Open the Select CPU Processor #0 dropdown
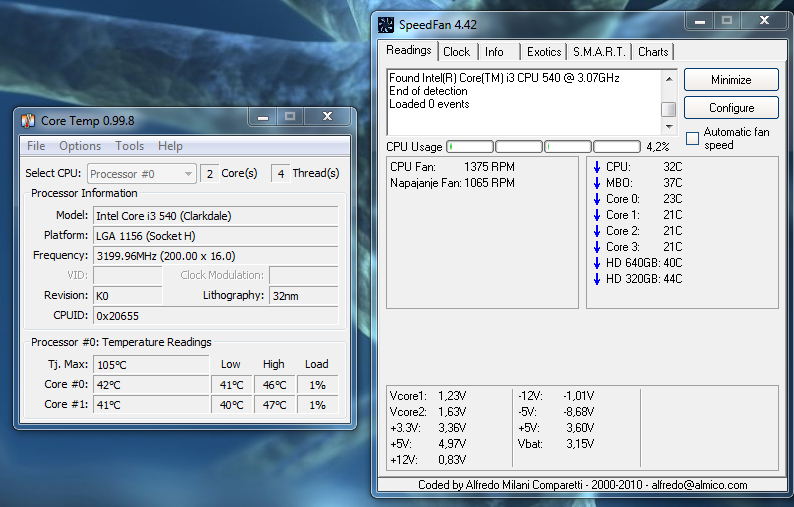 click(x=142, y=174)
